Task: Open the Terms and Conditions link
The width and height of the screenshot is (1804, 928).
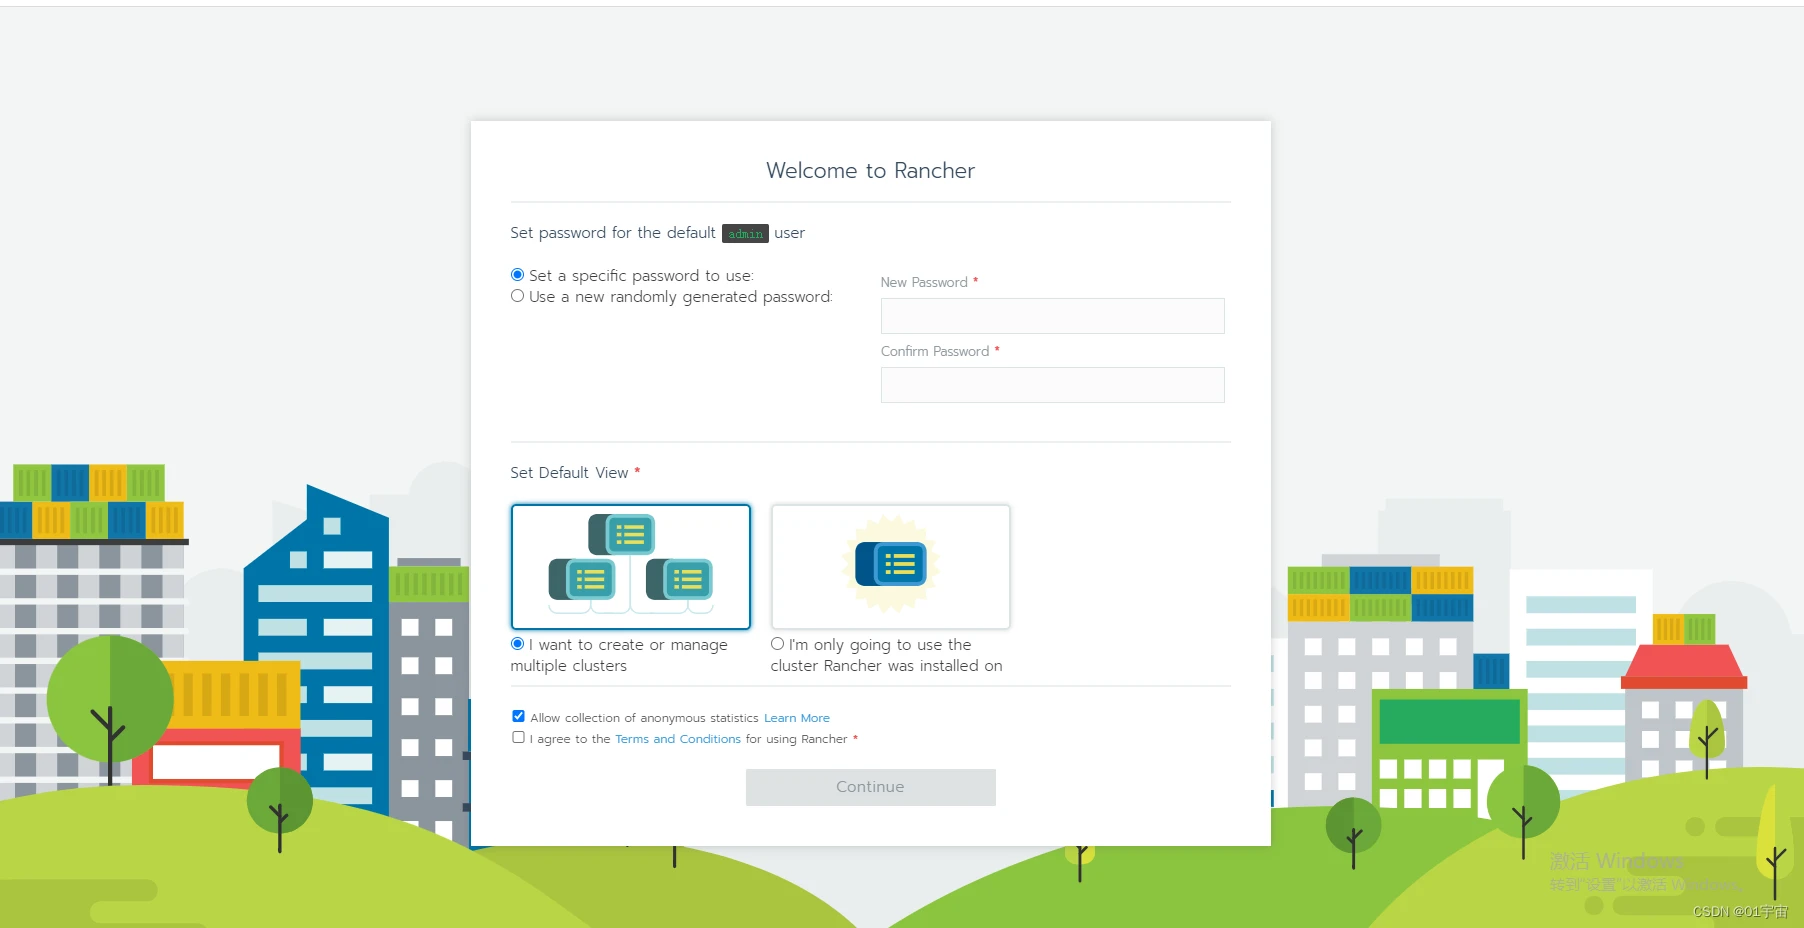Action: tap(678, 739)
